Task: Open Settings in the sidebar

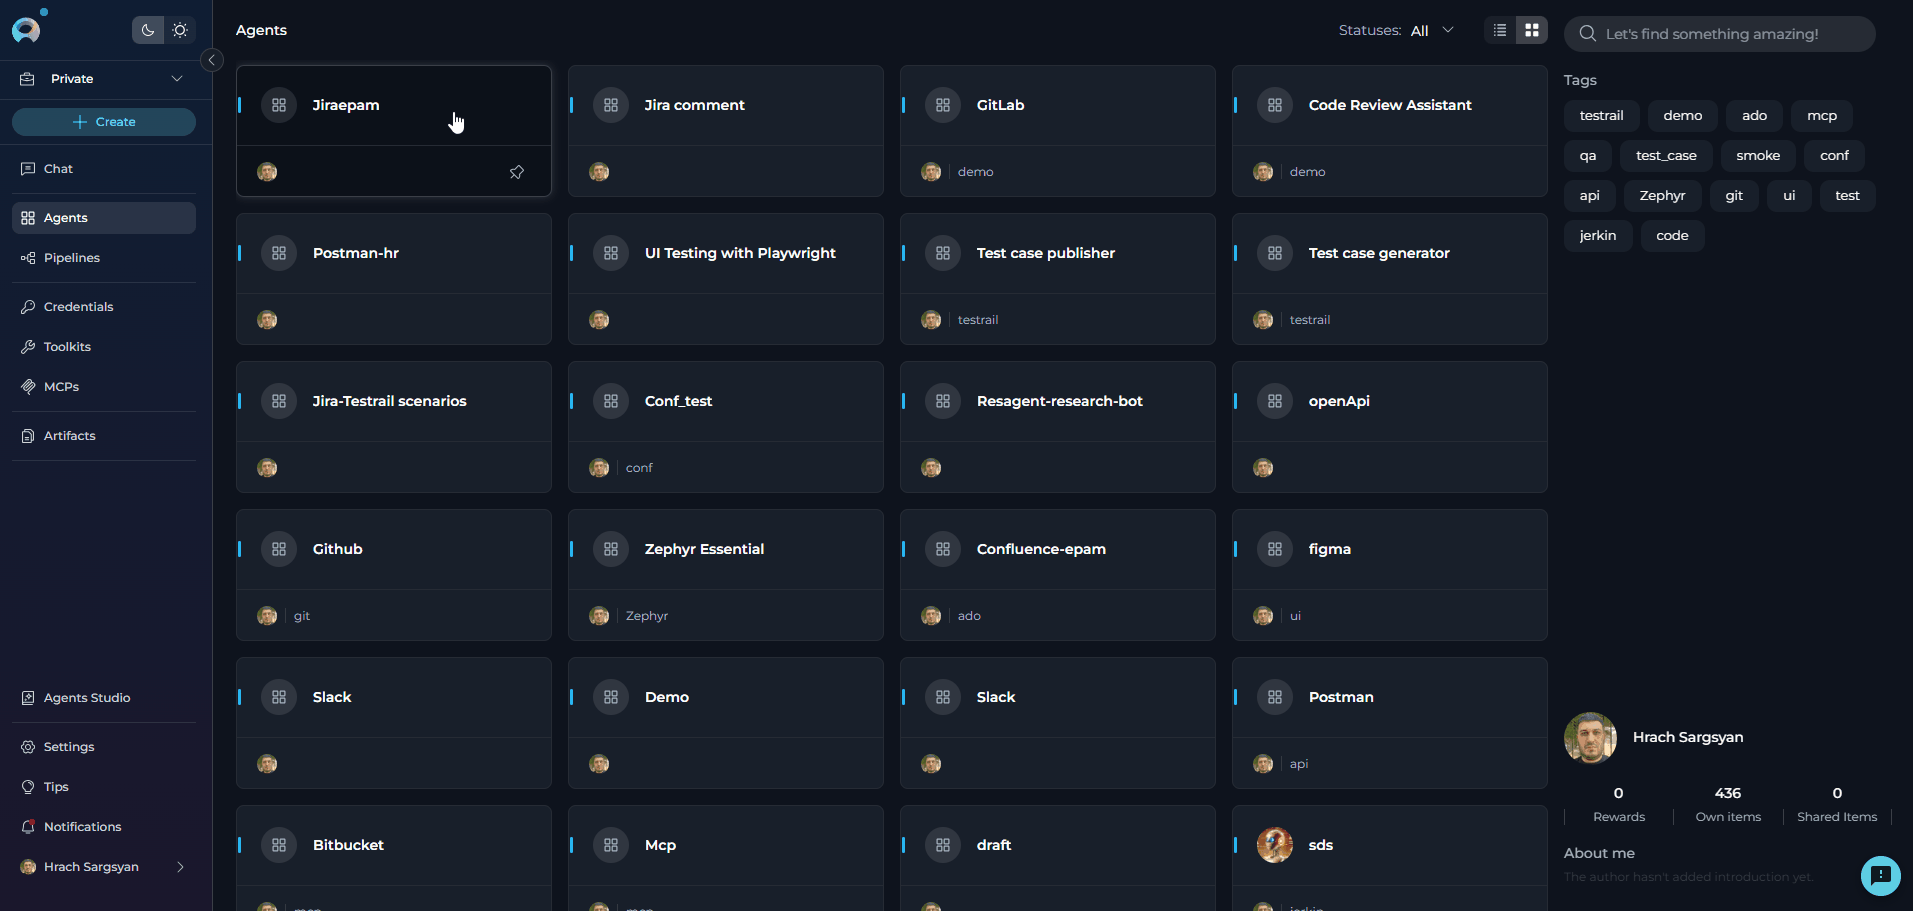Action: pos(104,747)
